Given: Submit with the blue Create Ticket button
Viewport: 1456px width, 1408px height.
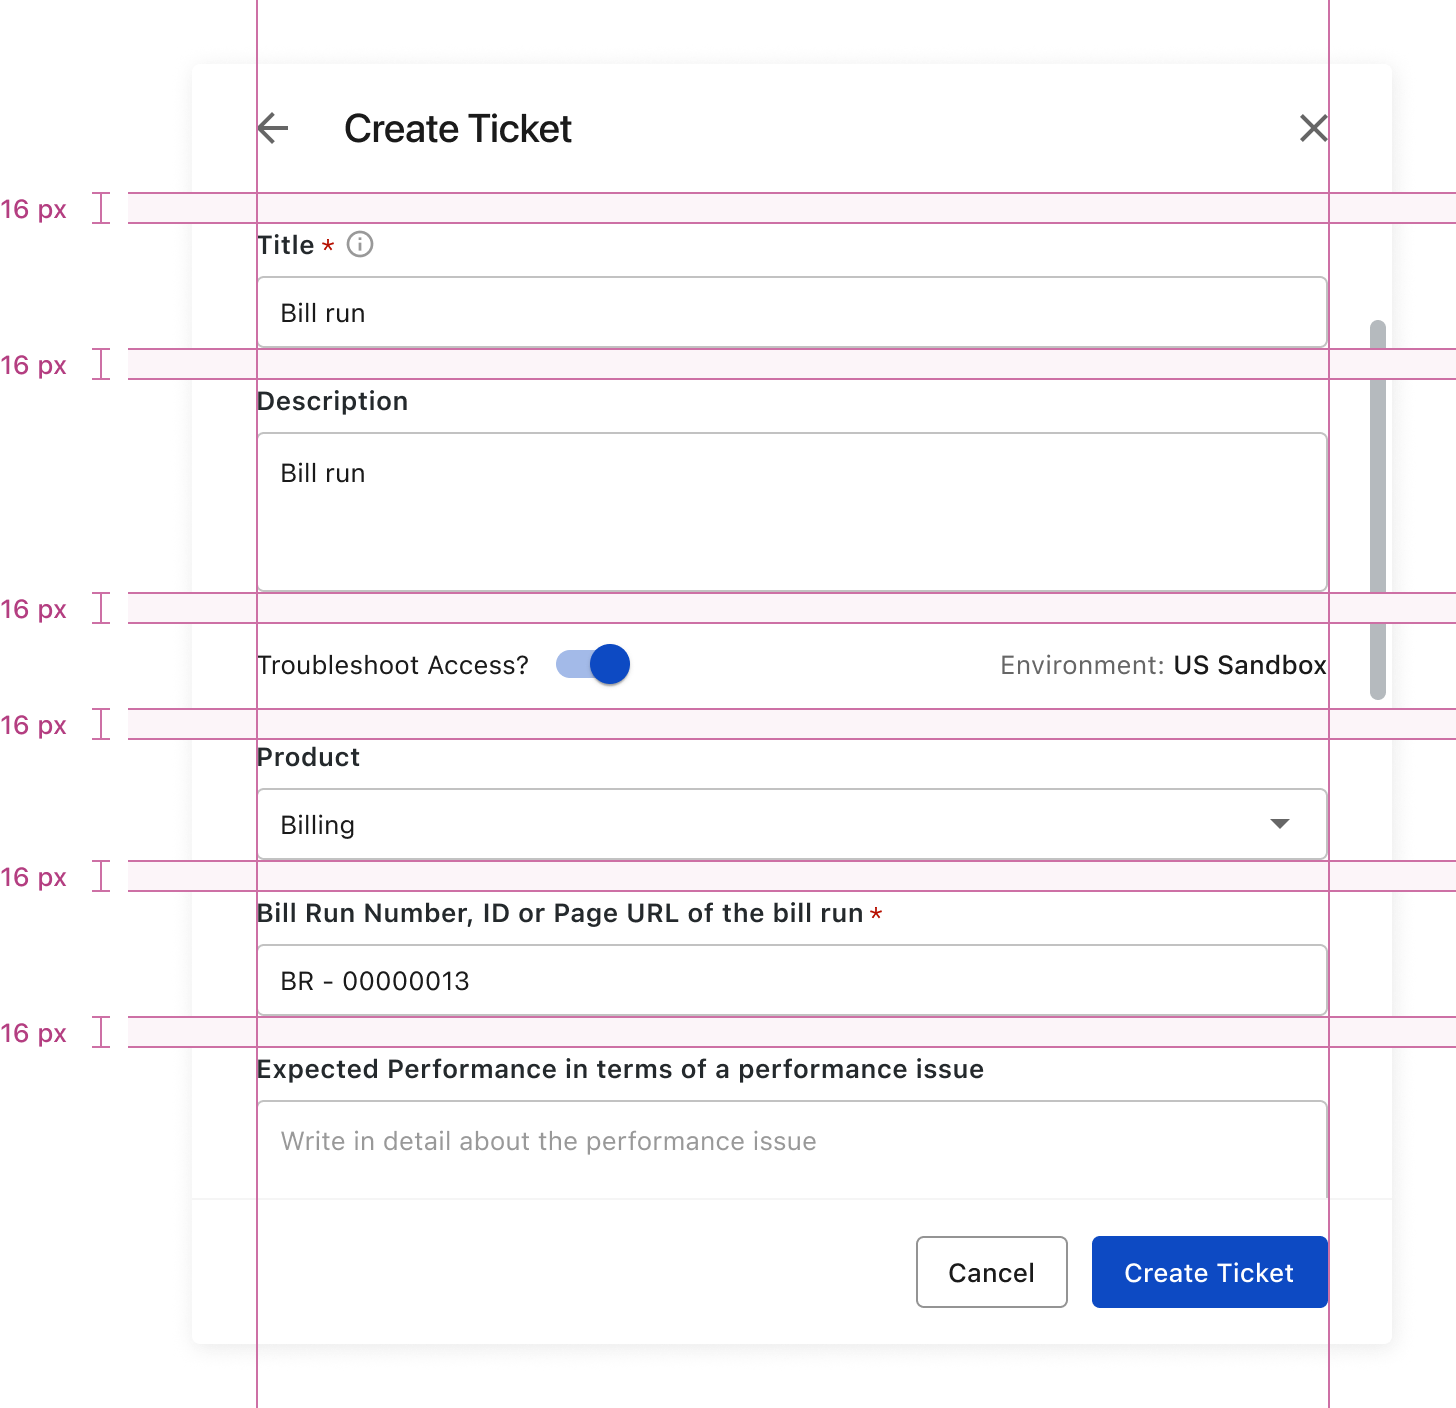Looking at the screenshot, I should tap(1209, 1272).
